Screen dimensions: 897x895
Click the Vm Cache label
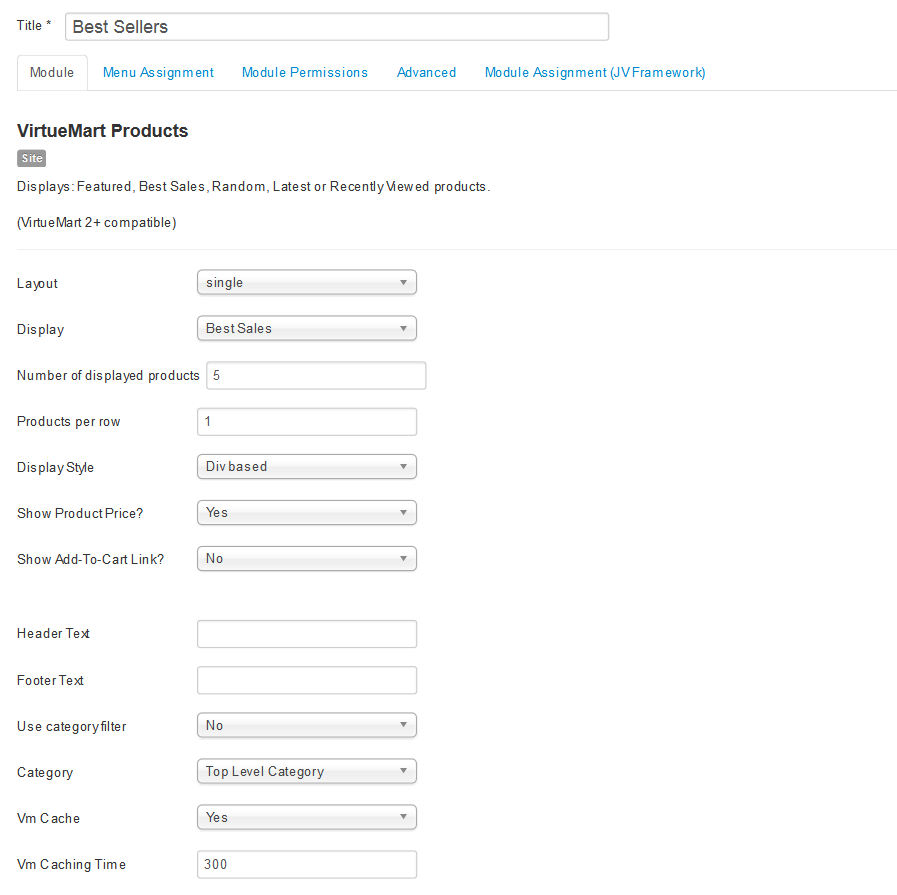pos(49,818)
